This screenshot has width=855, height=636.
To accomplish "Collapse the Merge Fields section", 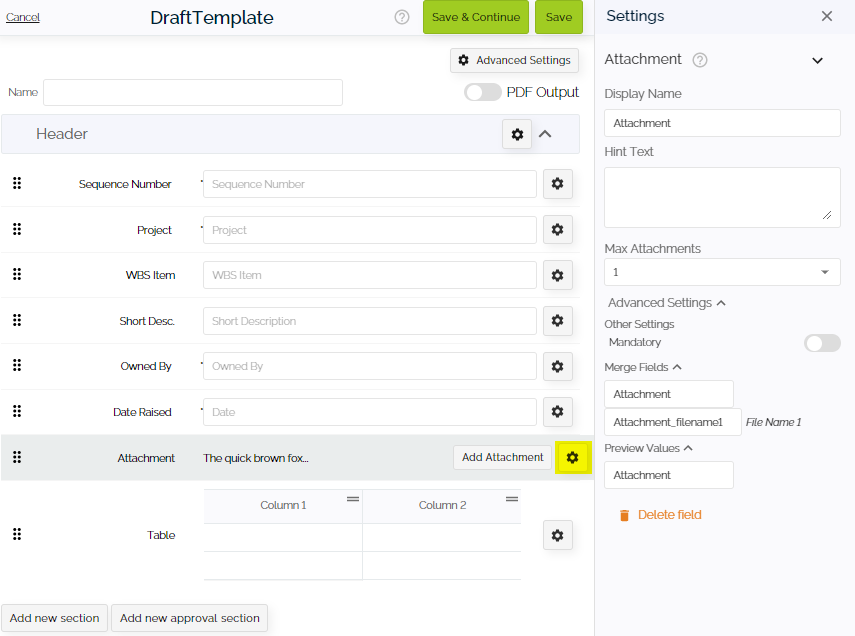I will pyautogui.click(x=677, y=367).
